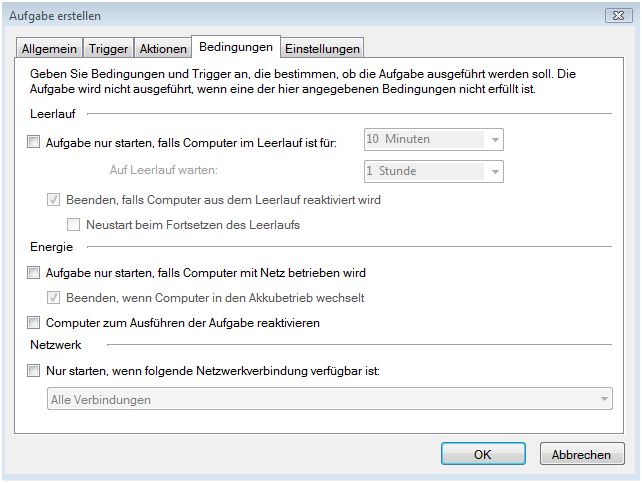Switch to the Einstellungen tab

coord(322,48)
